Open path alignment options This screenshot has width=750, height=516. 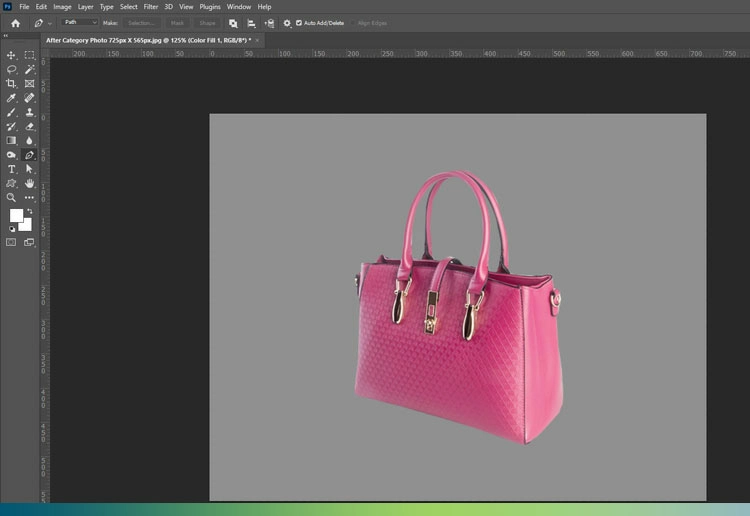pos(251,23)
